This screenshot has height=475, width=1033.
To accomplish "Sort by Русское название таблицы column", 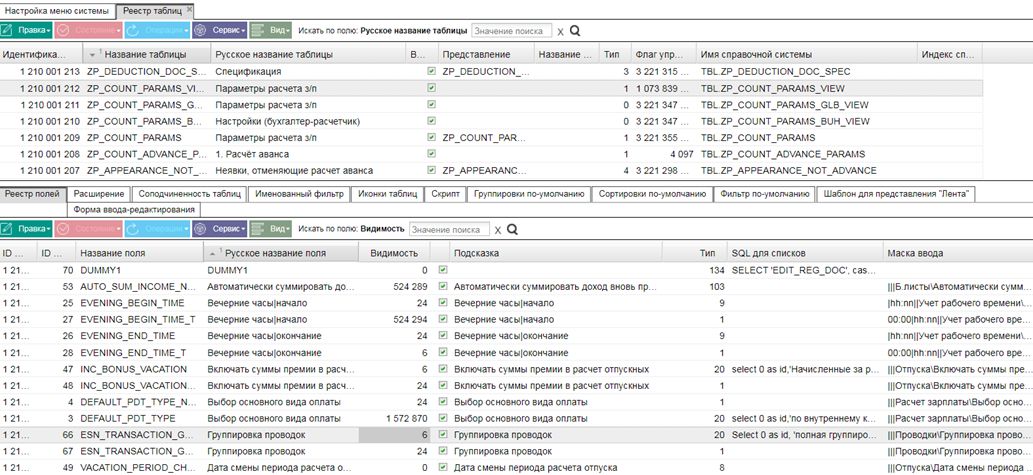I will pyautogui.click(x=310, y=54).
